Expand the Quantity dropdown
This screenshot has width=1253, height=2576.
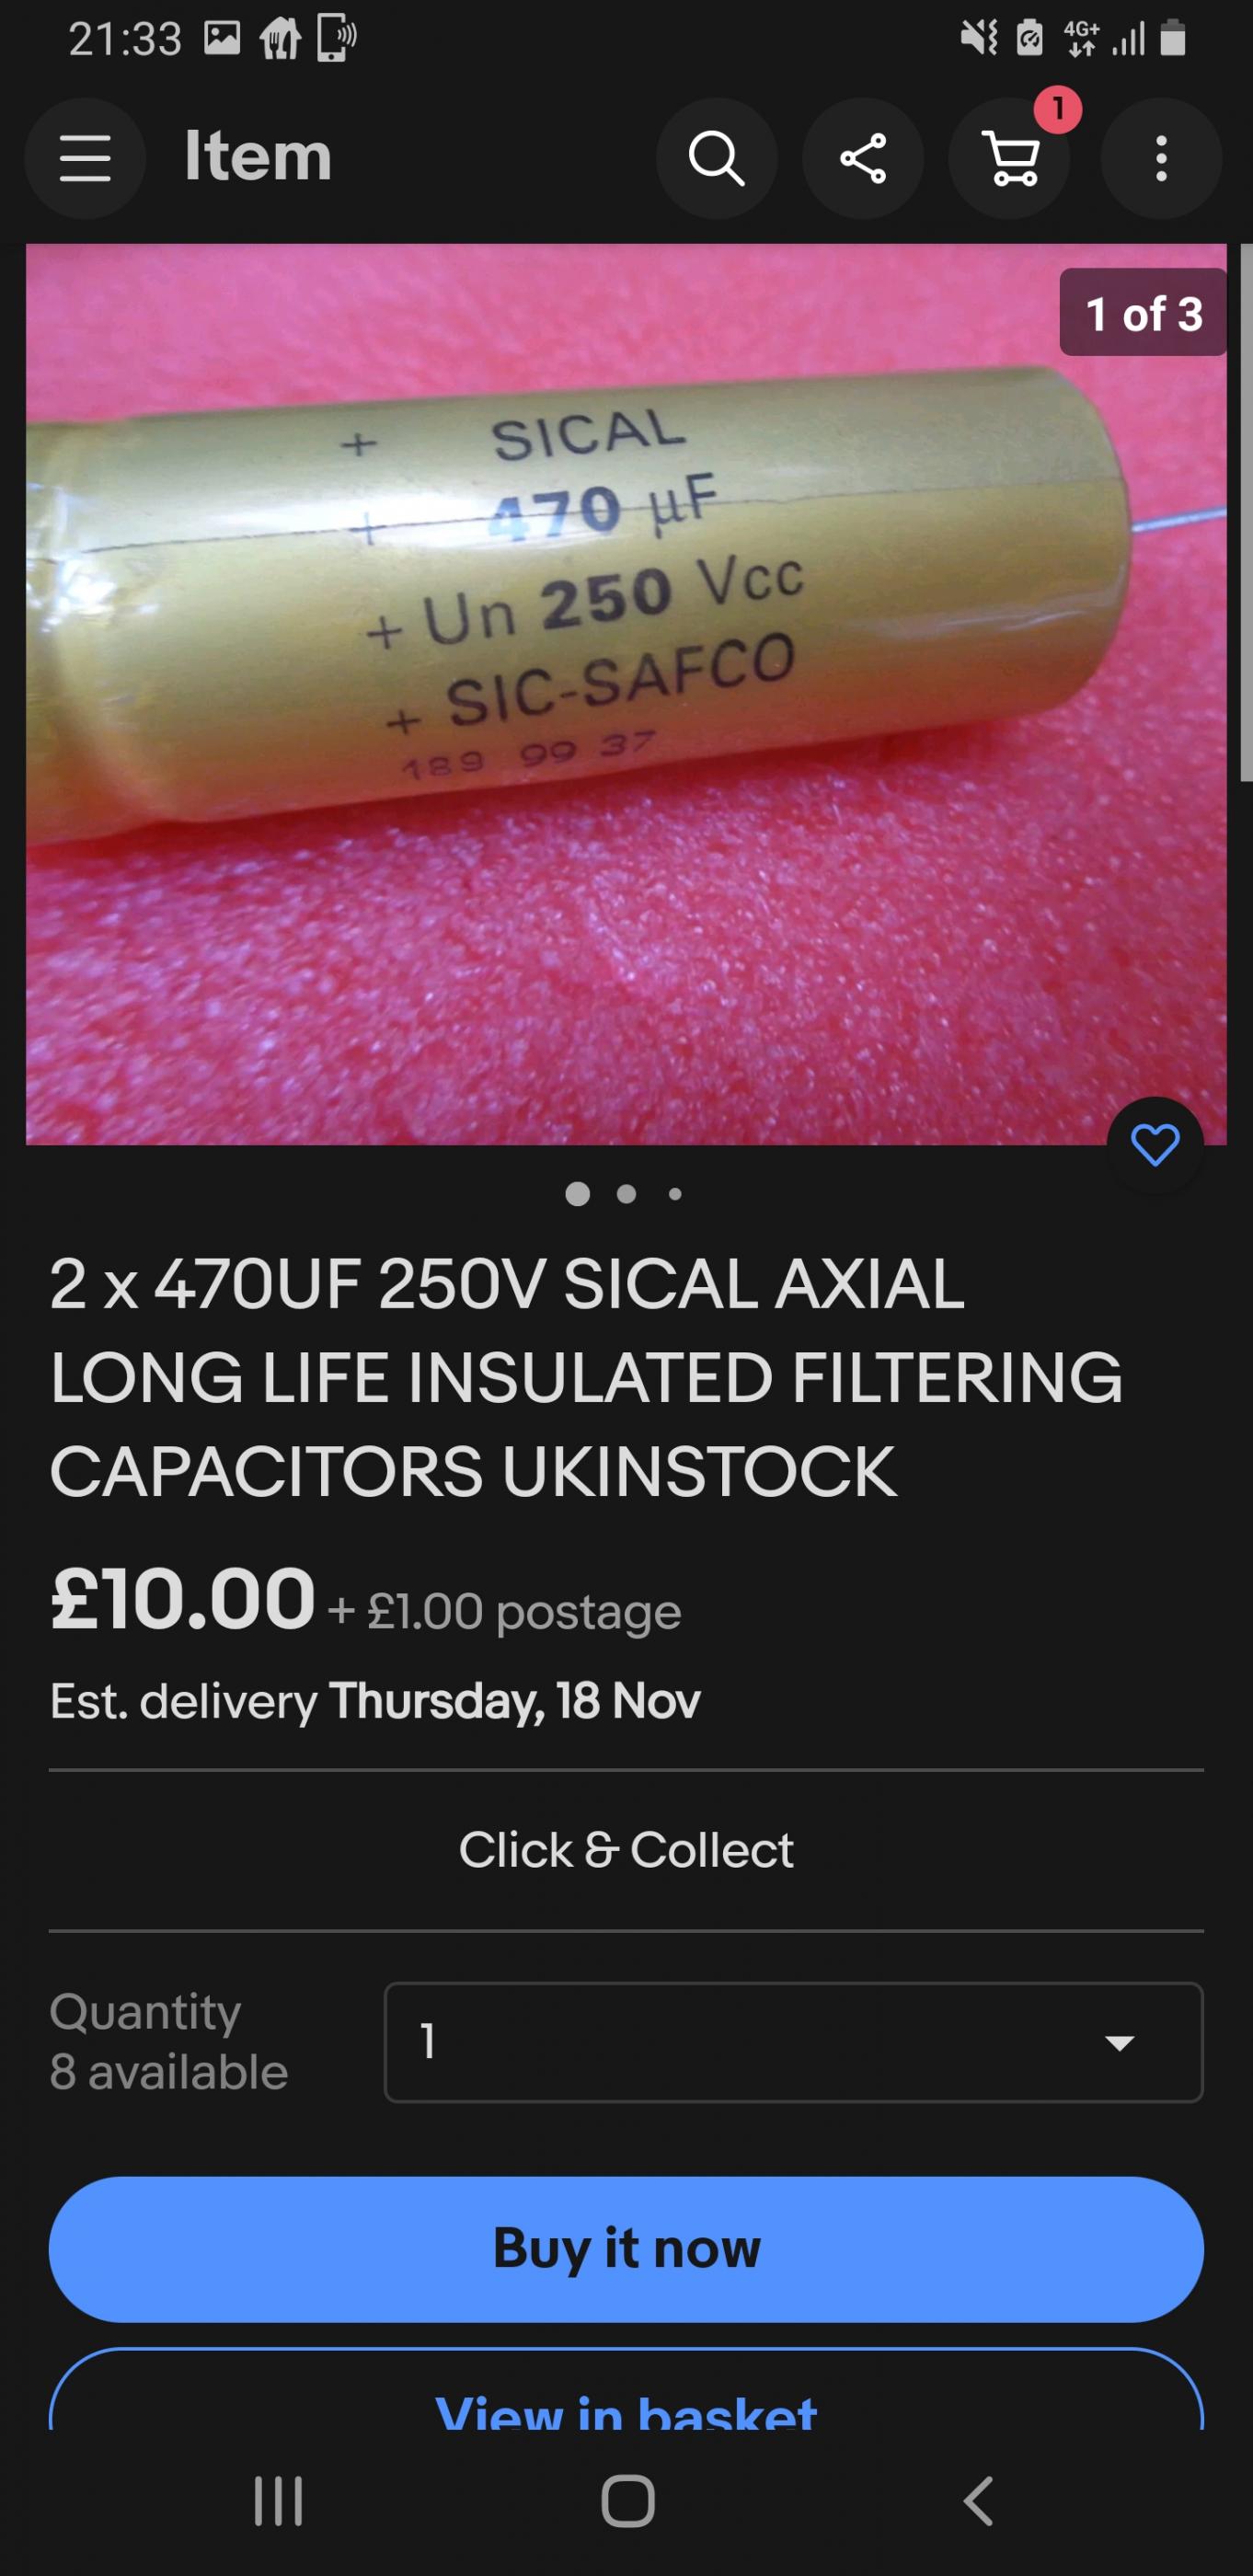coord(793,2042)
